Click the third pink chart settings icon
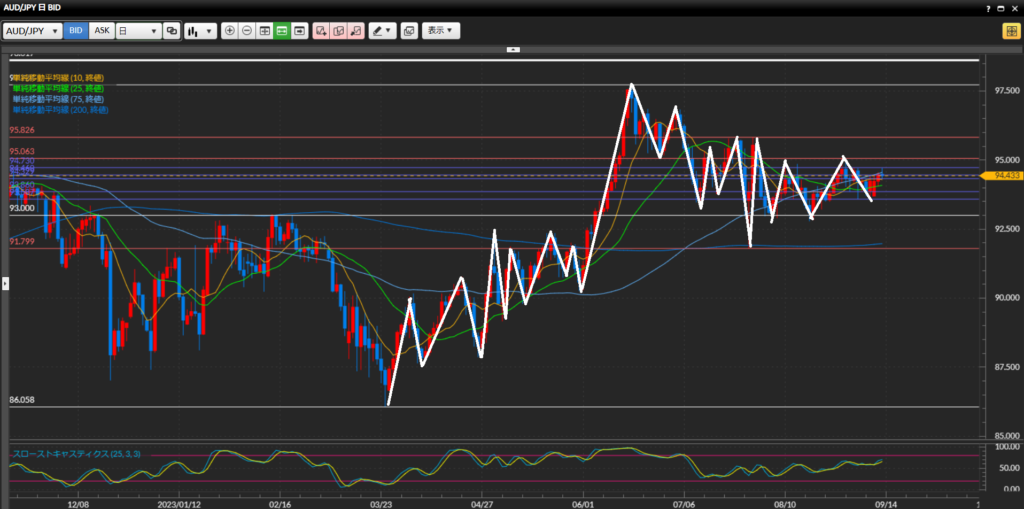The image size is (1024, 509). point(355,31)
